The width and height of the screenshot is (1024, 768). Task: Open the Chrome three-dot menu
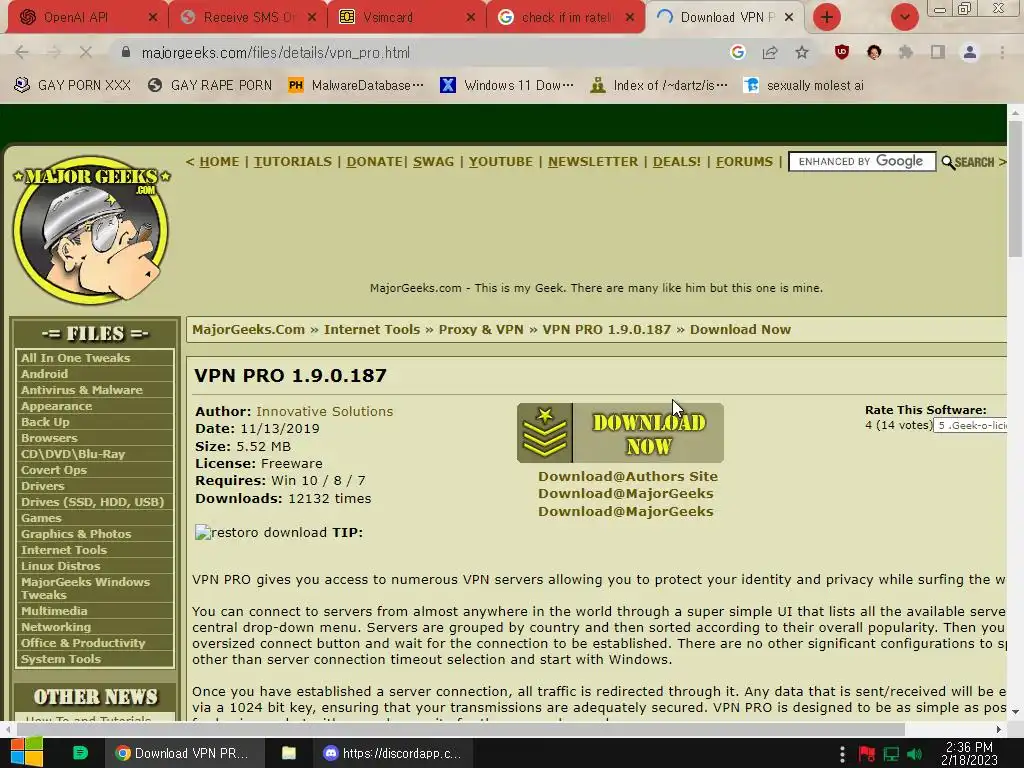coord(1002,52)
